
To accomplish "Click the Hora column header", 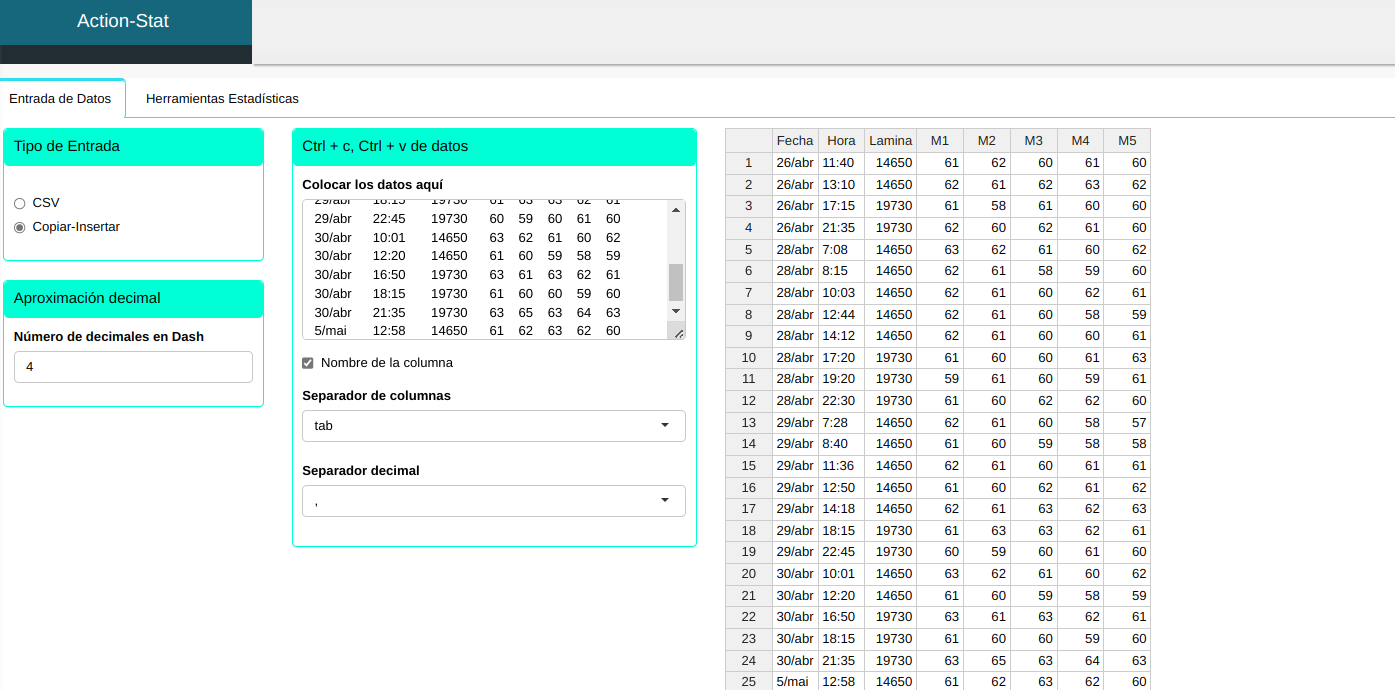I will (841, 141).
